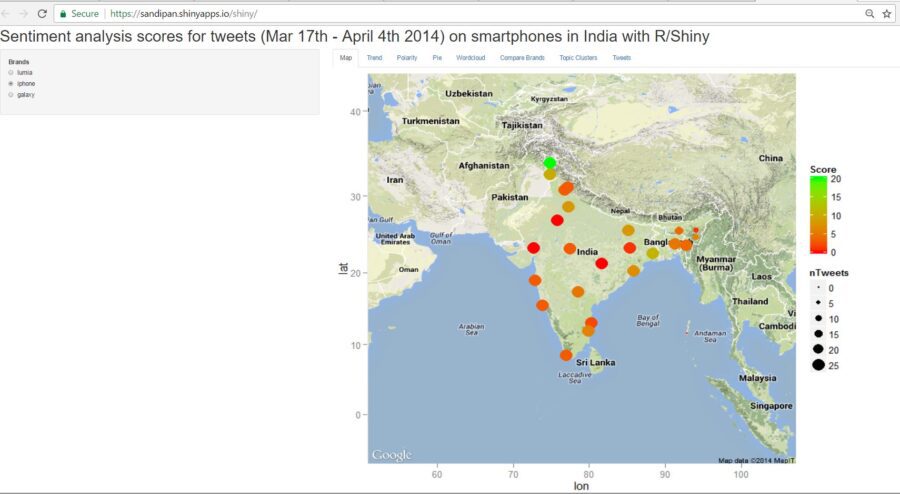Switch to the Pie tab
900x494 pixels.
click(x=437, y=57)
